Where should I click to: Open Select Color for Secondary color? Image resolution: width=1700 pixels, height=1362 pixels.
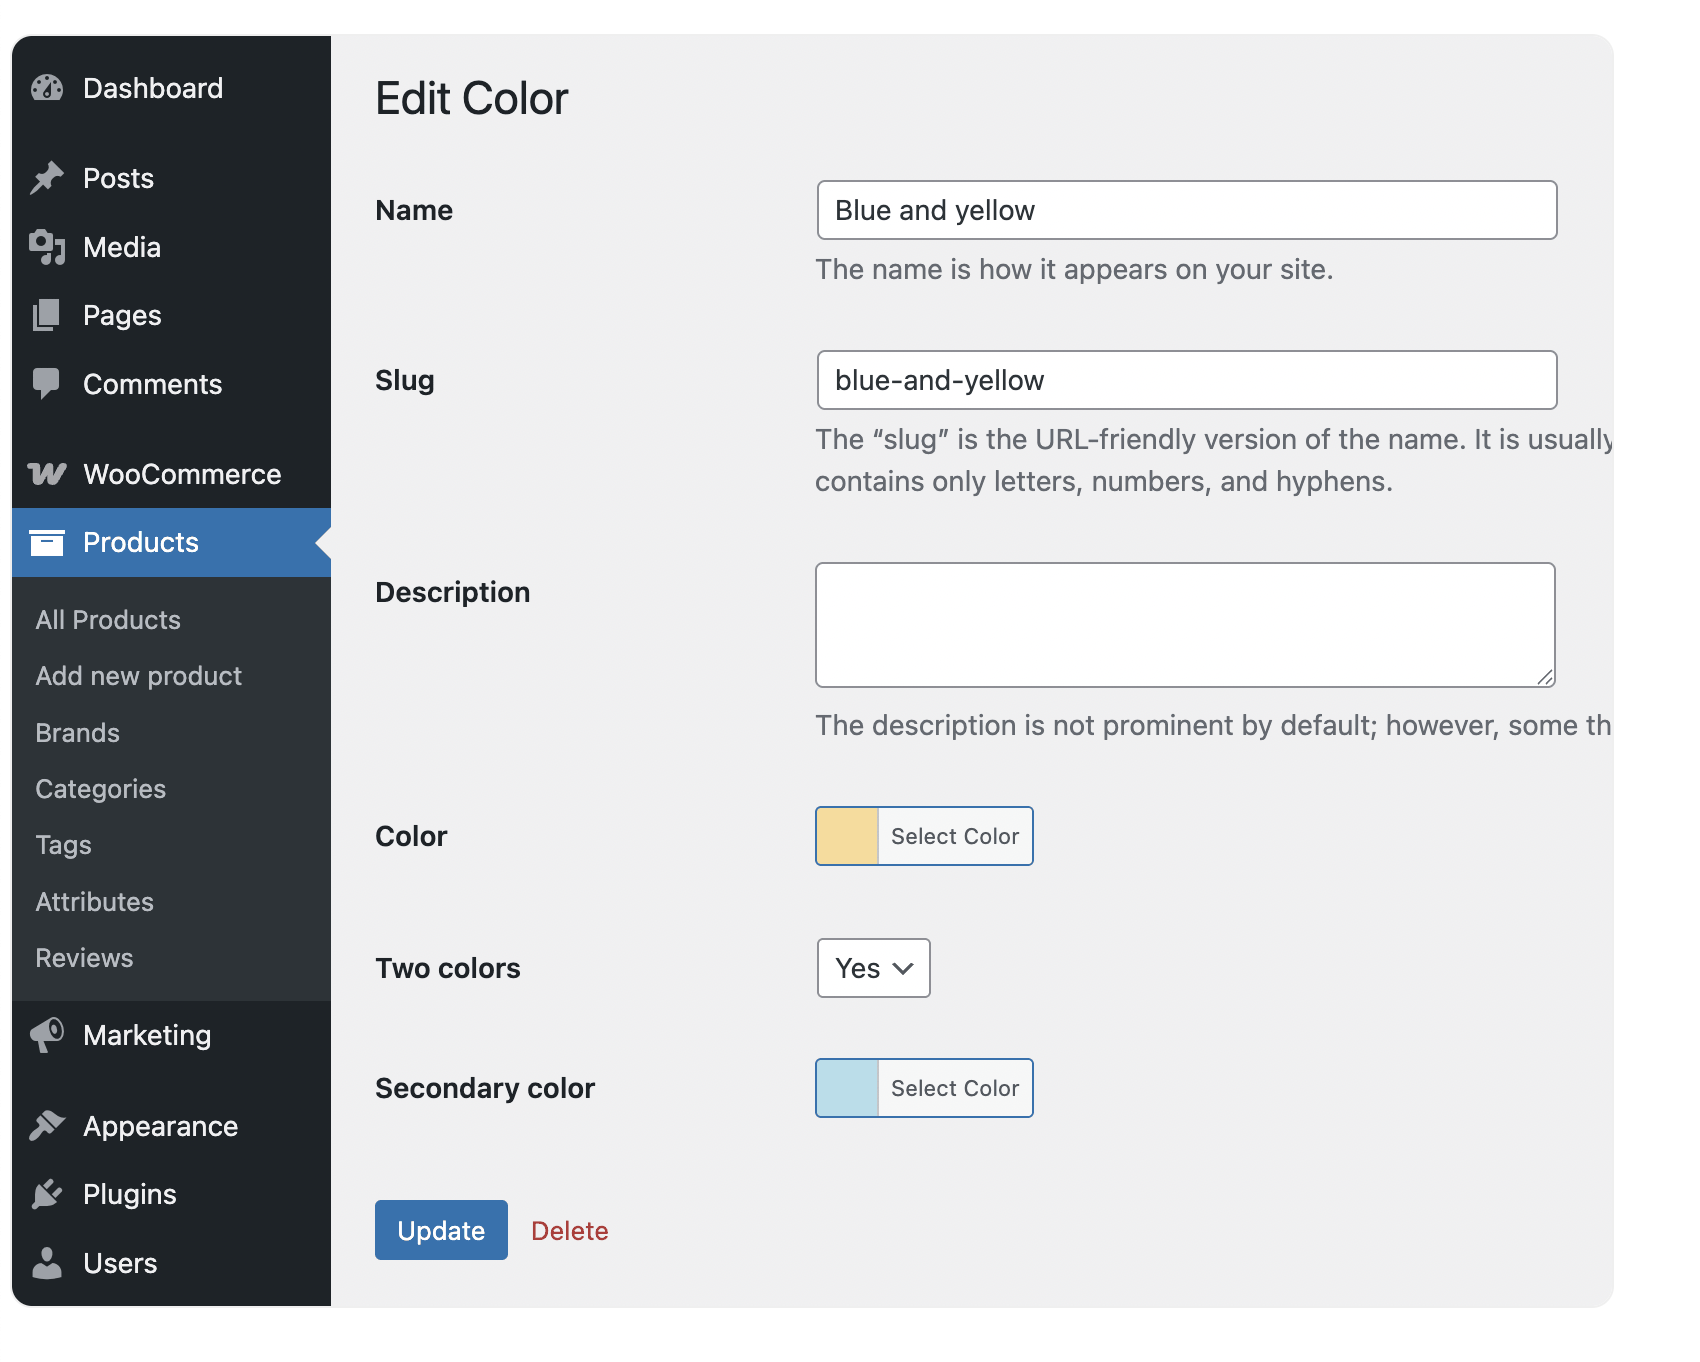pos(954,1088)
